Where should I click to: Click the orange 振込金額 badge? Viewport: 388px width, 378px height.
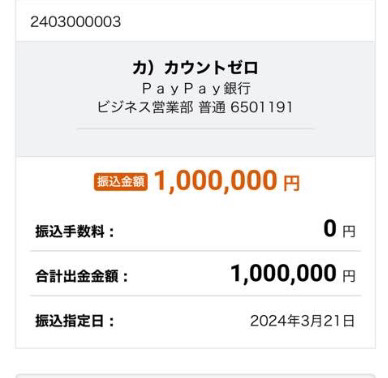(x=121, y=182)
